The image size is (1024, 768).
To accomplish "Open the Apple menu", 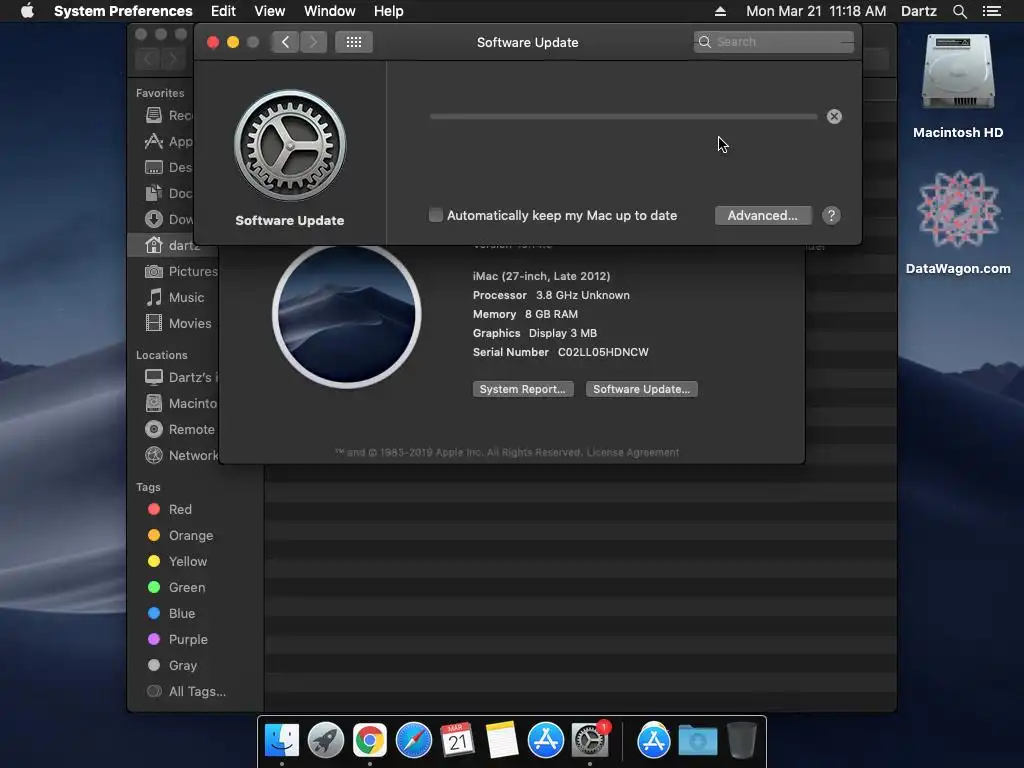I will click(x=27, y=11).
